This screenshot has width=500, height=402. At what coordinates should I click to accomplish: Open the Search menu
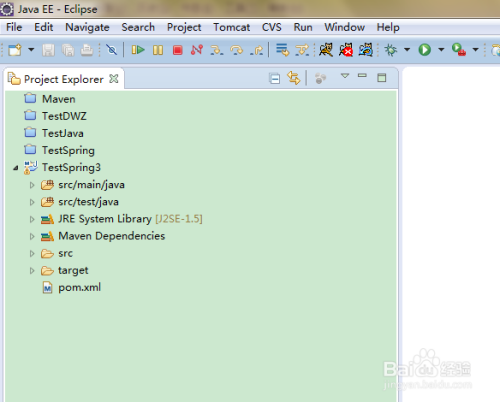pyautogui.click(x=138, y=27)
